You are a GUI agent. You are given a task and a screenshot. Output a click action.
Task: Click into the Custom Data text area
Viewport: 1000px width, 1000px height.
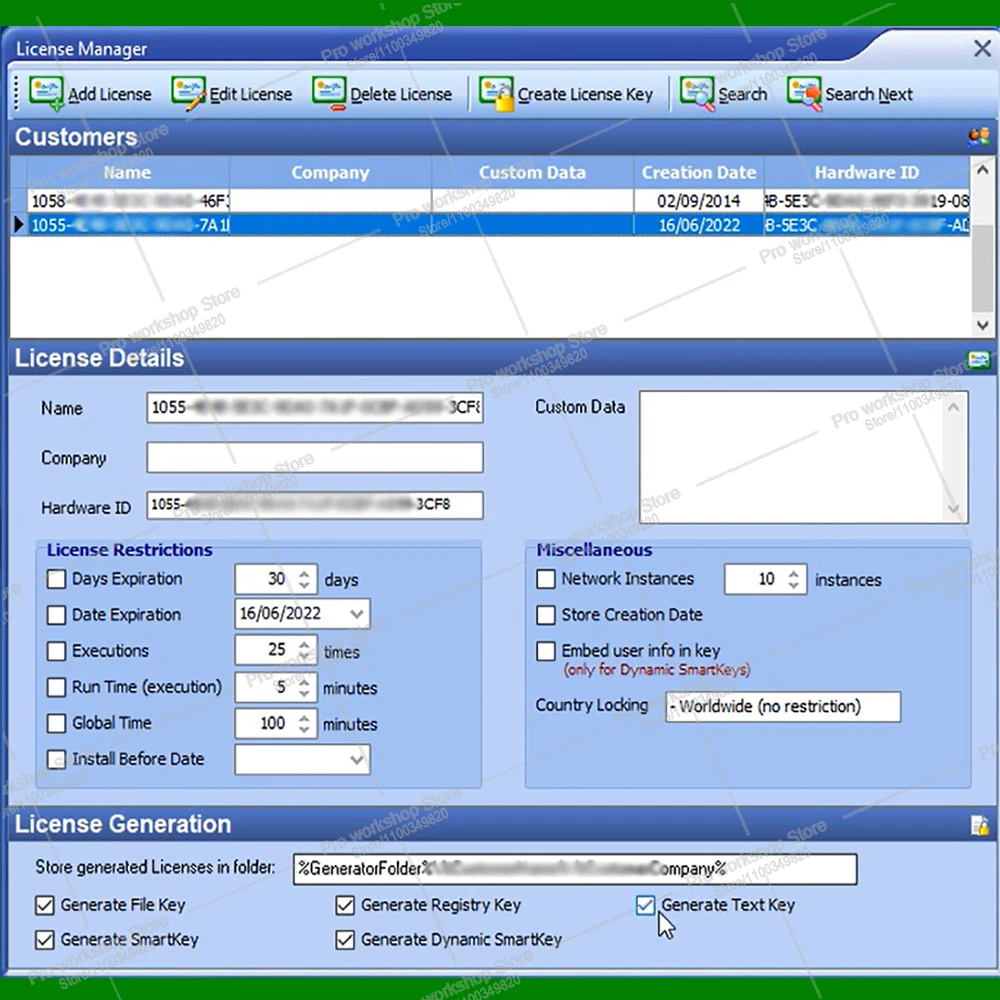pyautogui.click(x=803, y=457)
